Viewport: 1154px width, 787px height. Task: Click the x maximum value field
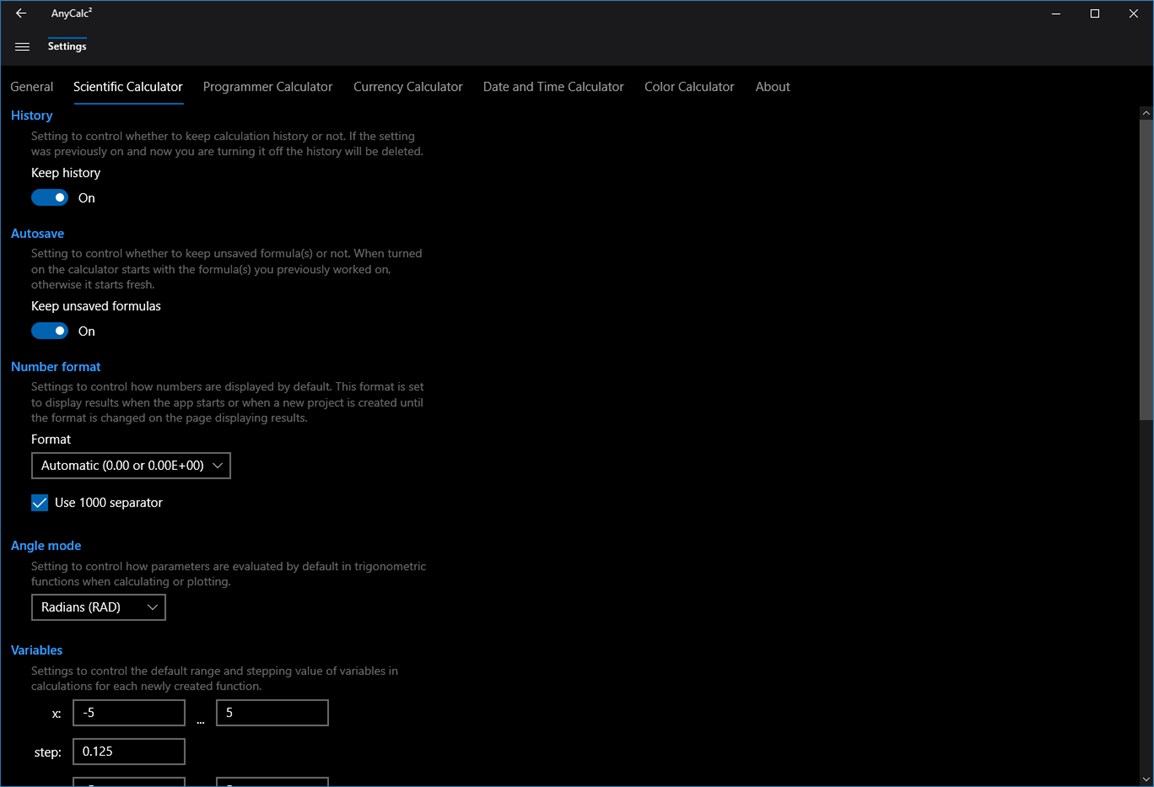click(x=272, y=712)
